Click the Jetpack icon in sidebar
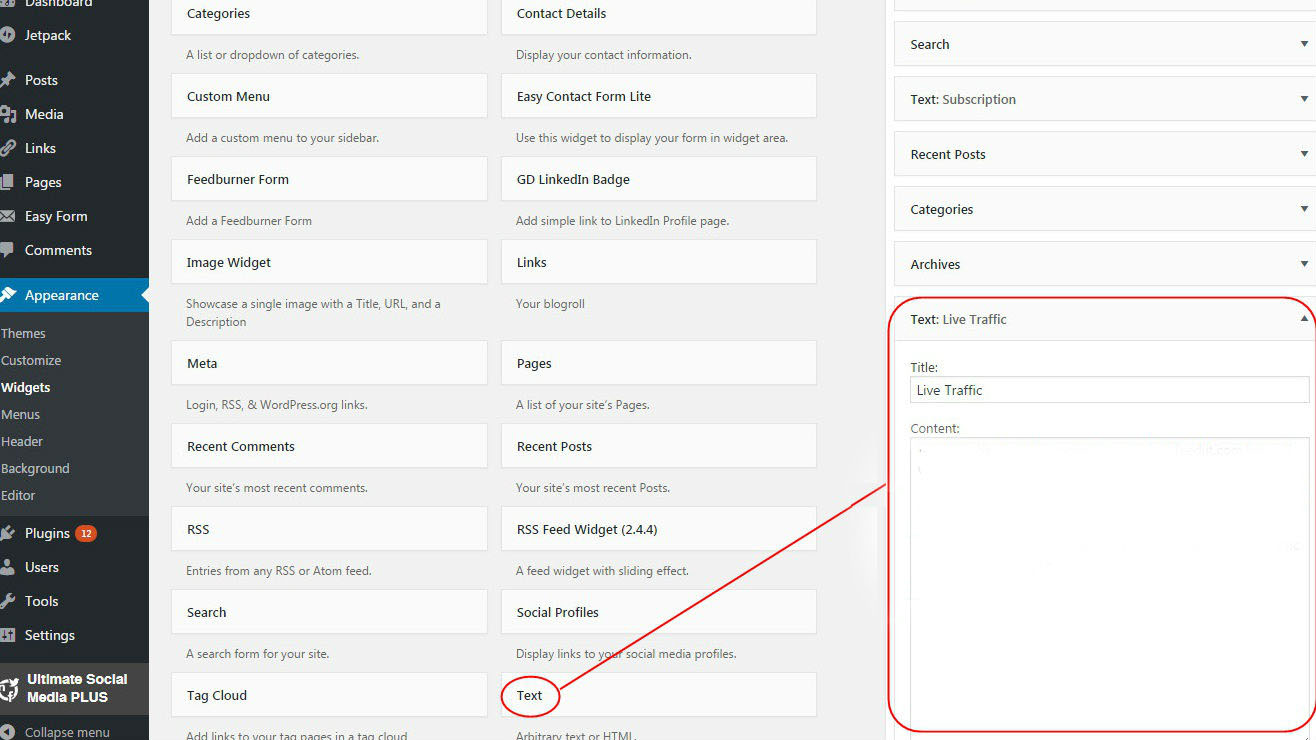The image size is (1316, 740). pyautogui.click(x=7, y=35)
